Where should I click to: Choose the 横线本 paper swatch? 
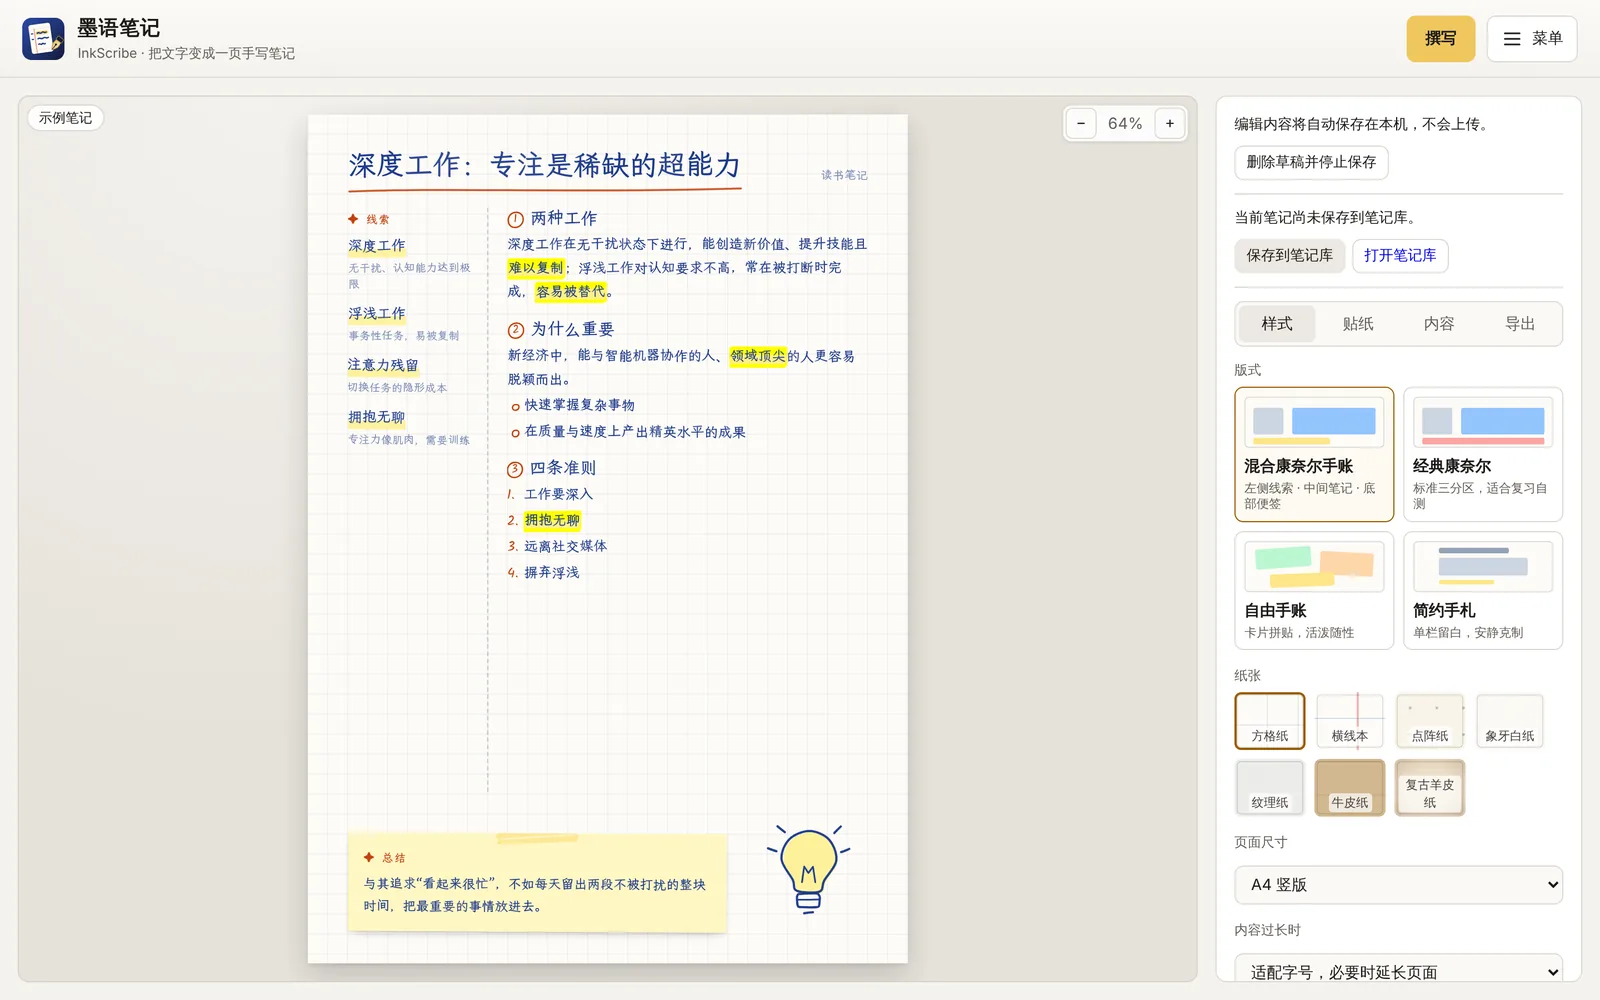[x=1350, y=721]
